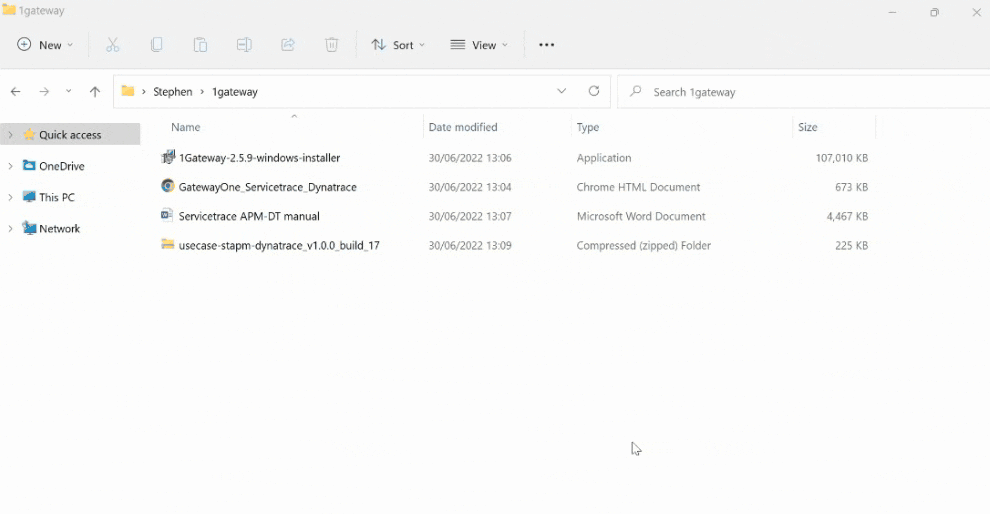The height and width of the screenshot is (514, 990).
Task: Select file usecase-stapm-dynatrace_v1.0.0_build_17
Action: 279,245
